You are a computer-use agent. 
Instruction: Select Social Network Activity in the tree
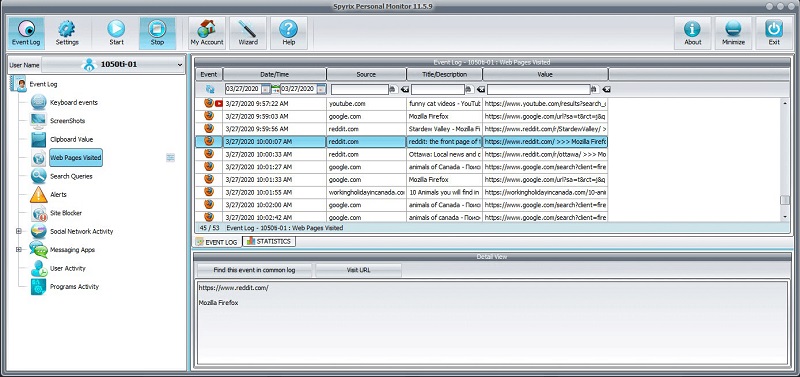pos(82,231)
